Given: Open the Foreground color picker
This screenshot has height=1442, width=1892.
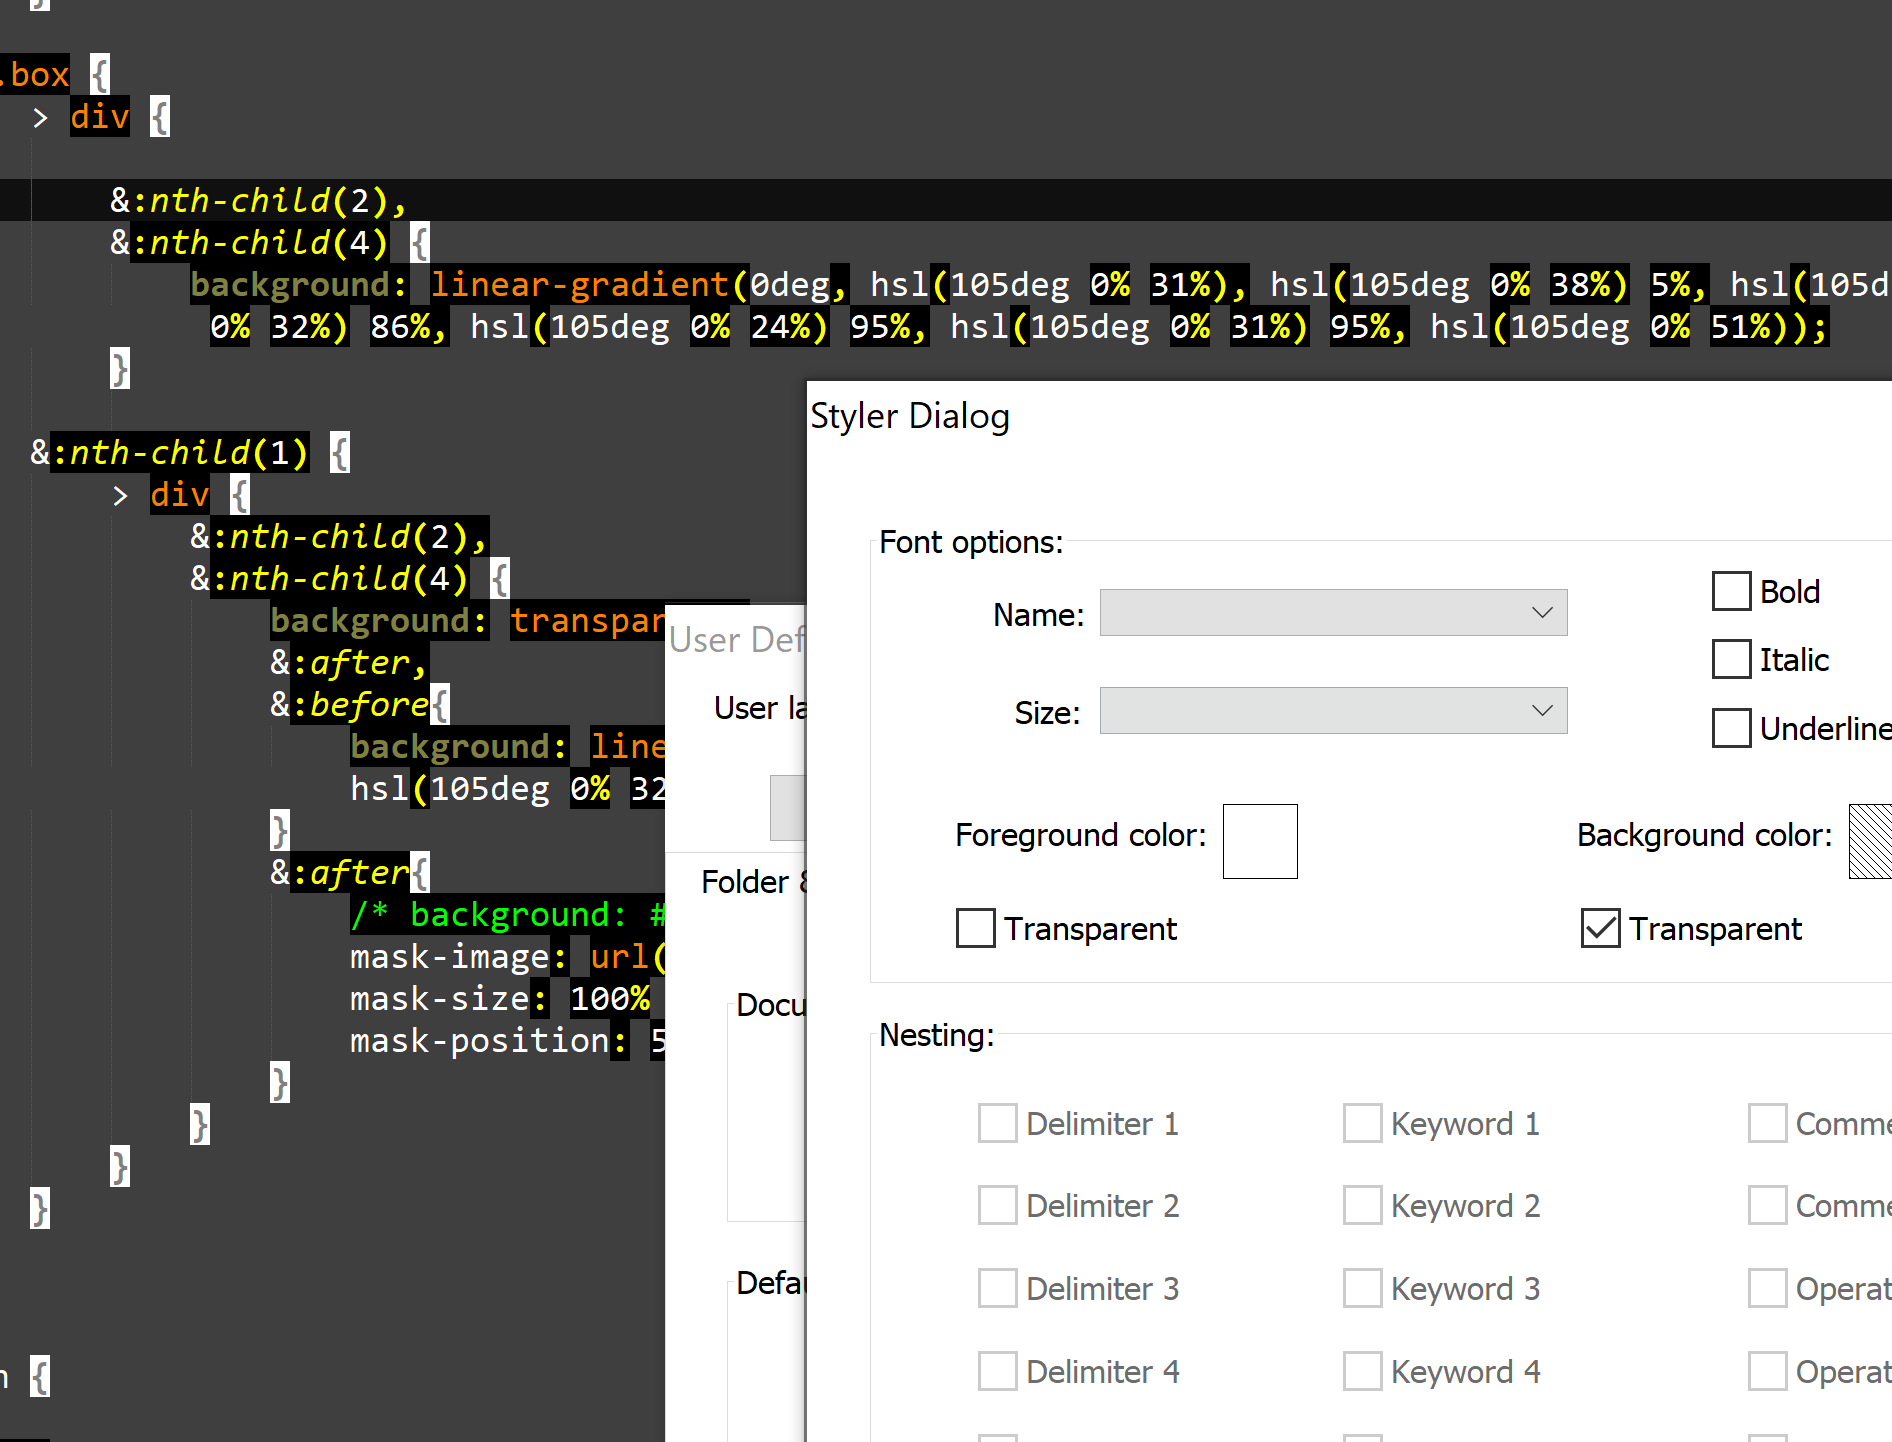Looking at the screenshot, I should tap(1259, 841).
